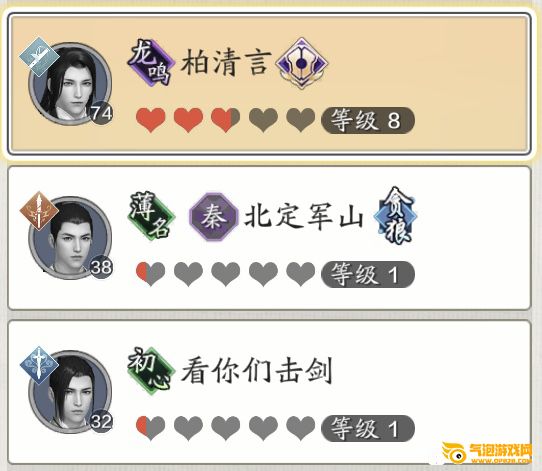This screenshot has height=471, width=542.
Task: Open 柏清言's level 74 portrait
Action: click(71, 84)
